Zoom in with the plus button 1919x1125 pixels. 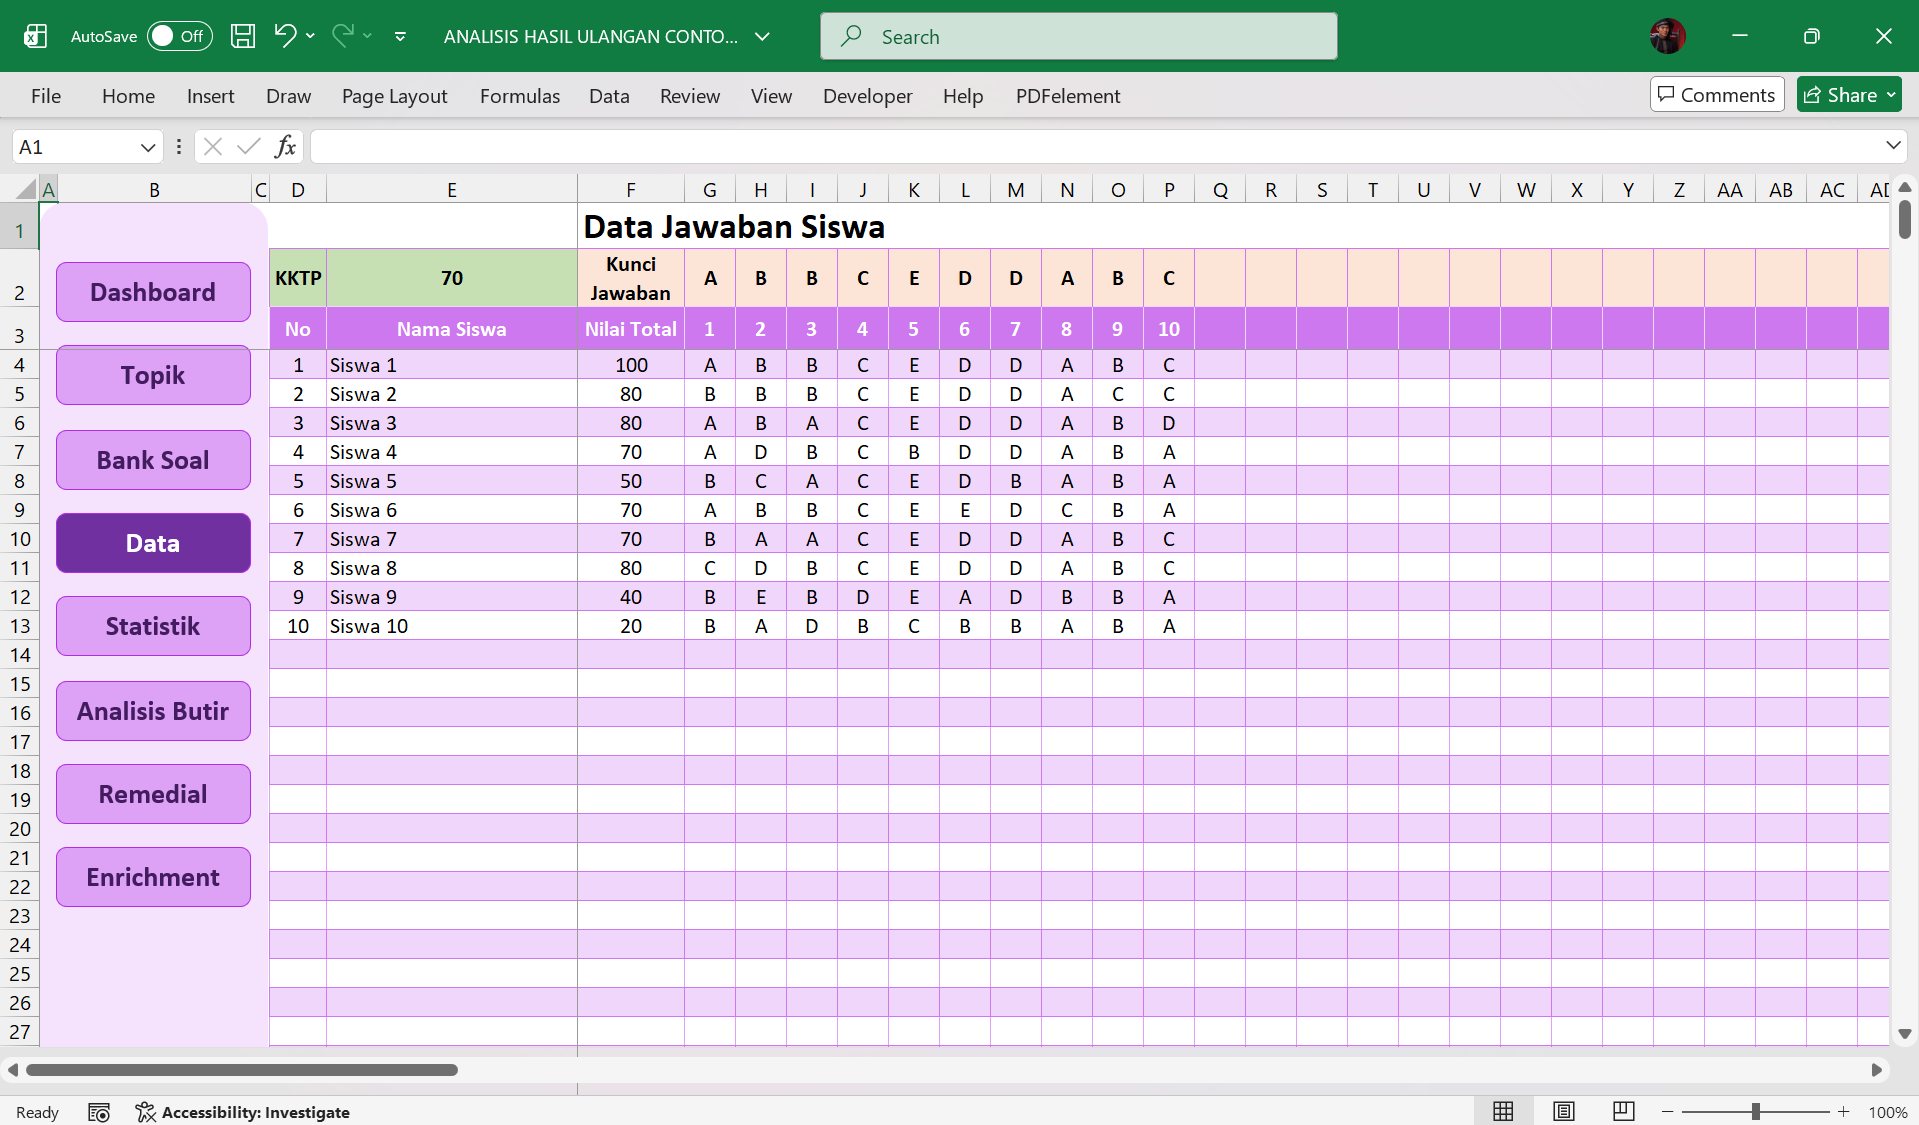(1843, 1112)
